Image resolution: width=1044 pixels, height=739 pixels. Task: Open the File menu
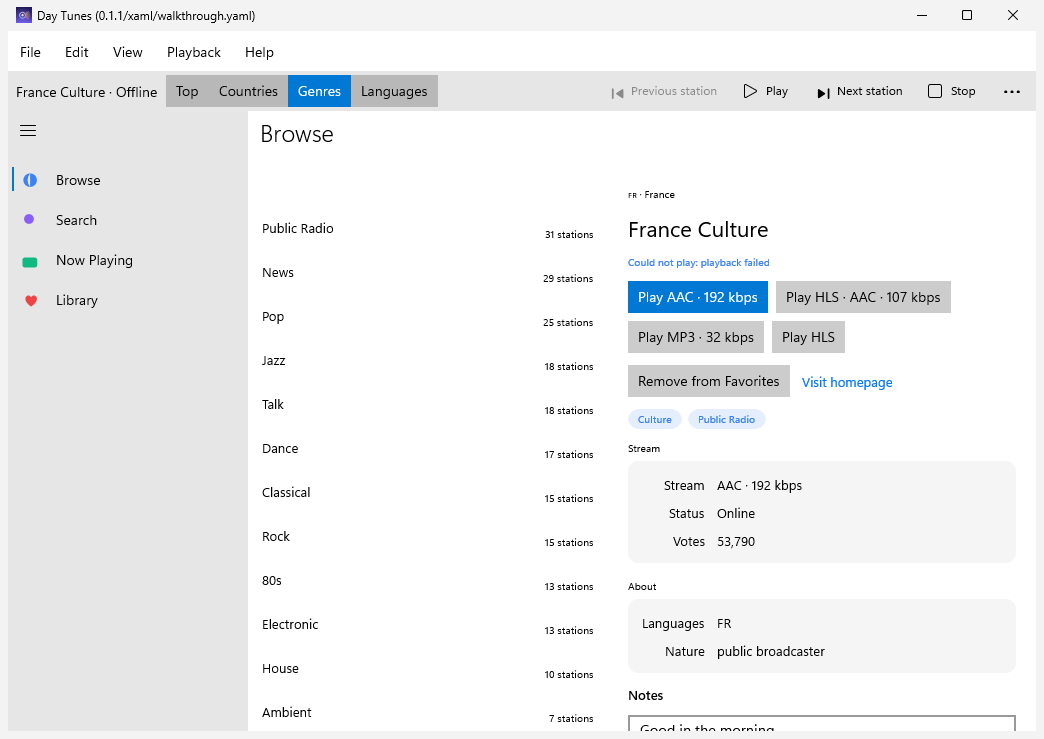tap(30, 52)
